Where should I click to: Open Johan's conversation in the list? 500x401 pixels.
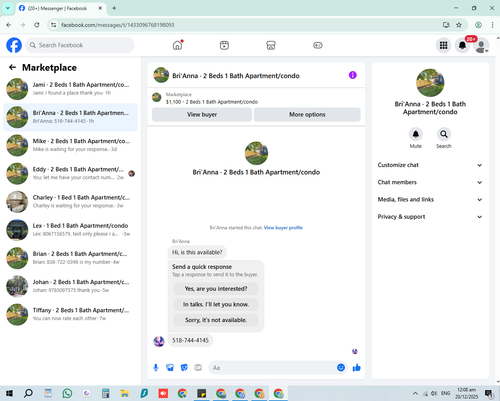(x=70, y=286)
